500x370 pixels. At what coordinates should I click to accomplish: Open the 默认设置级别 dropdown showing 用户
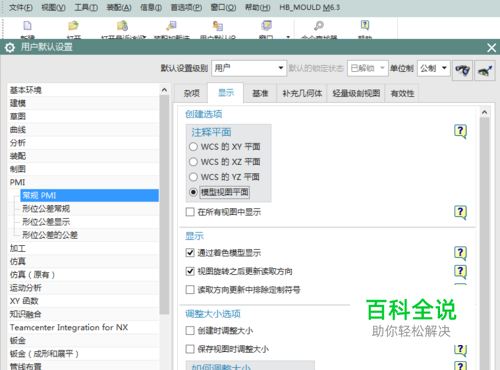click(x=249, y=68)
